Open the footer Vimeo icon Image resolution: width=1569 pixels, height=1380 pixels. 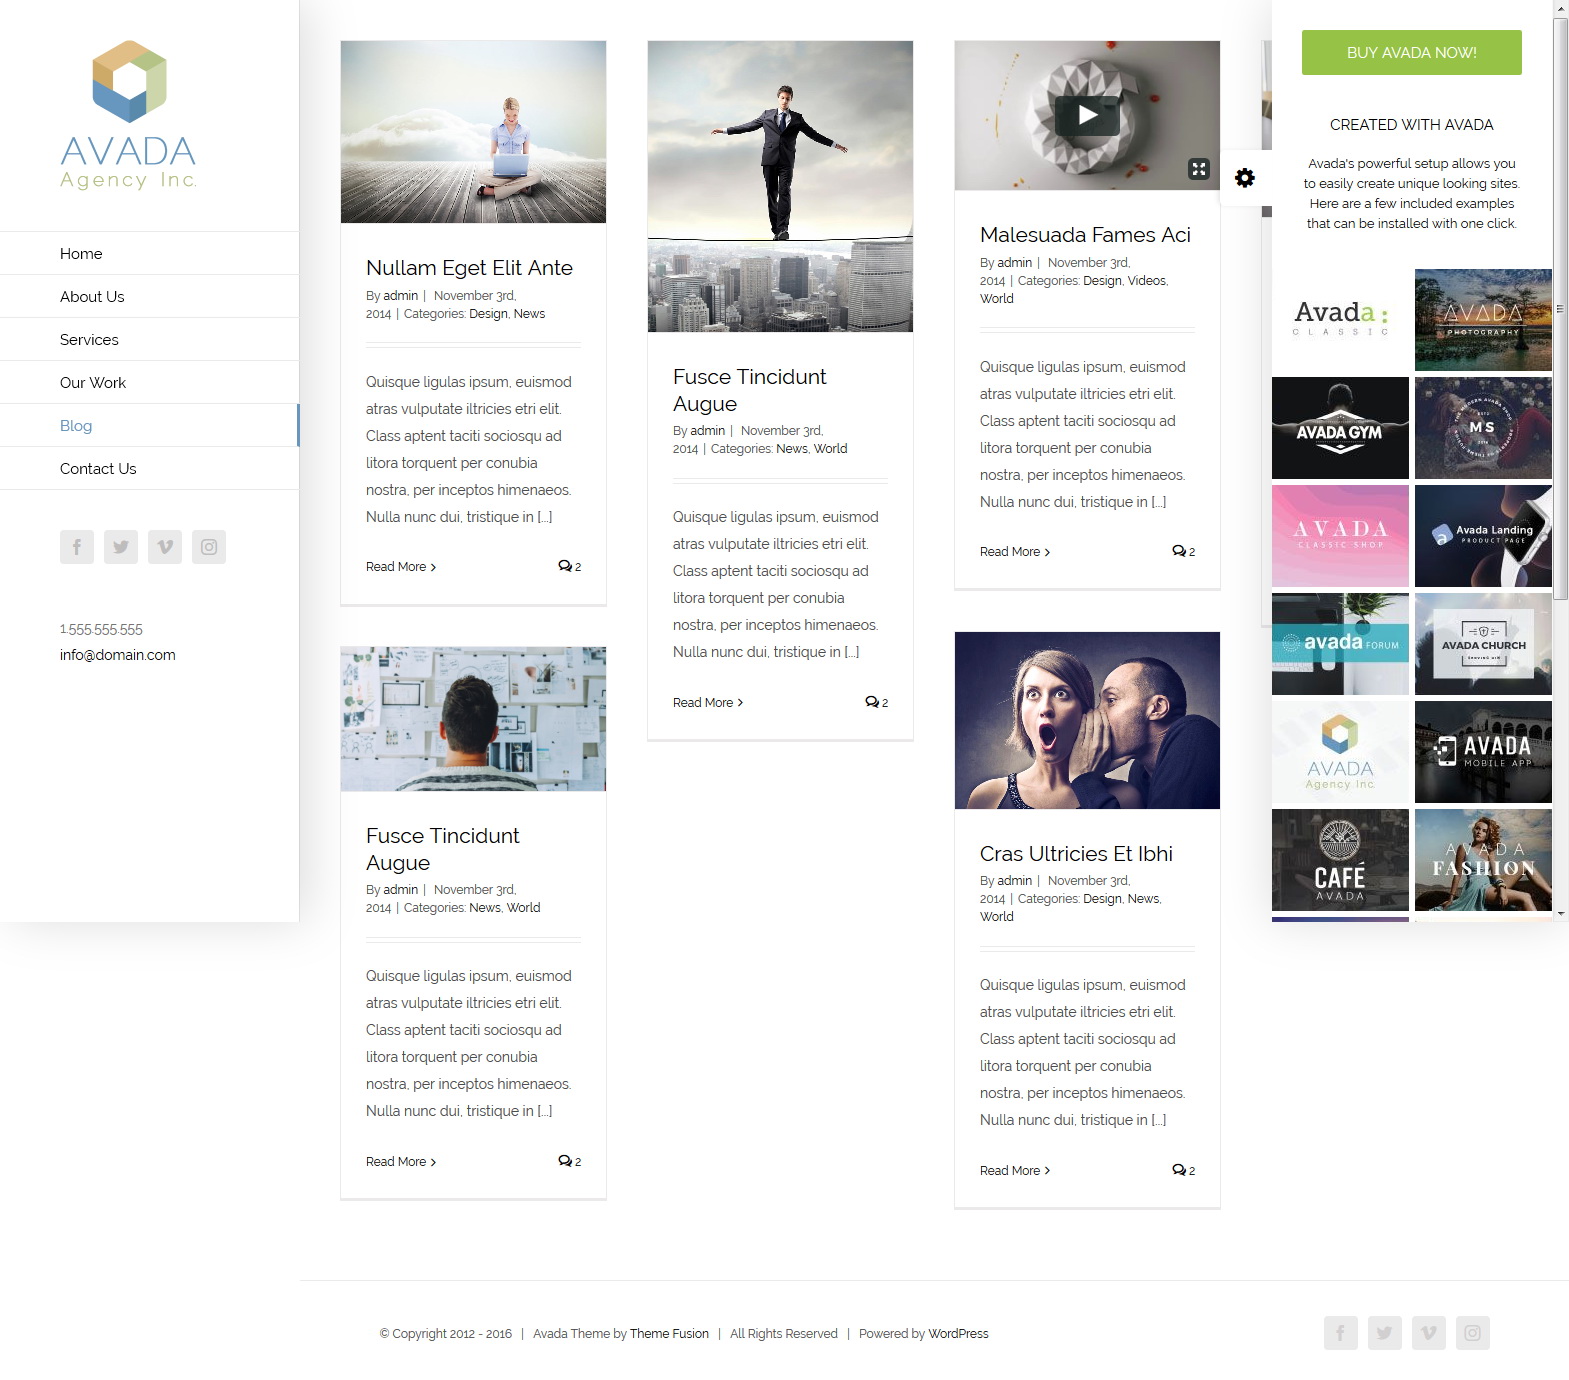(x=1429, y=1333)
